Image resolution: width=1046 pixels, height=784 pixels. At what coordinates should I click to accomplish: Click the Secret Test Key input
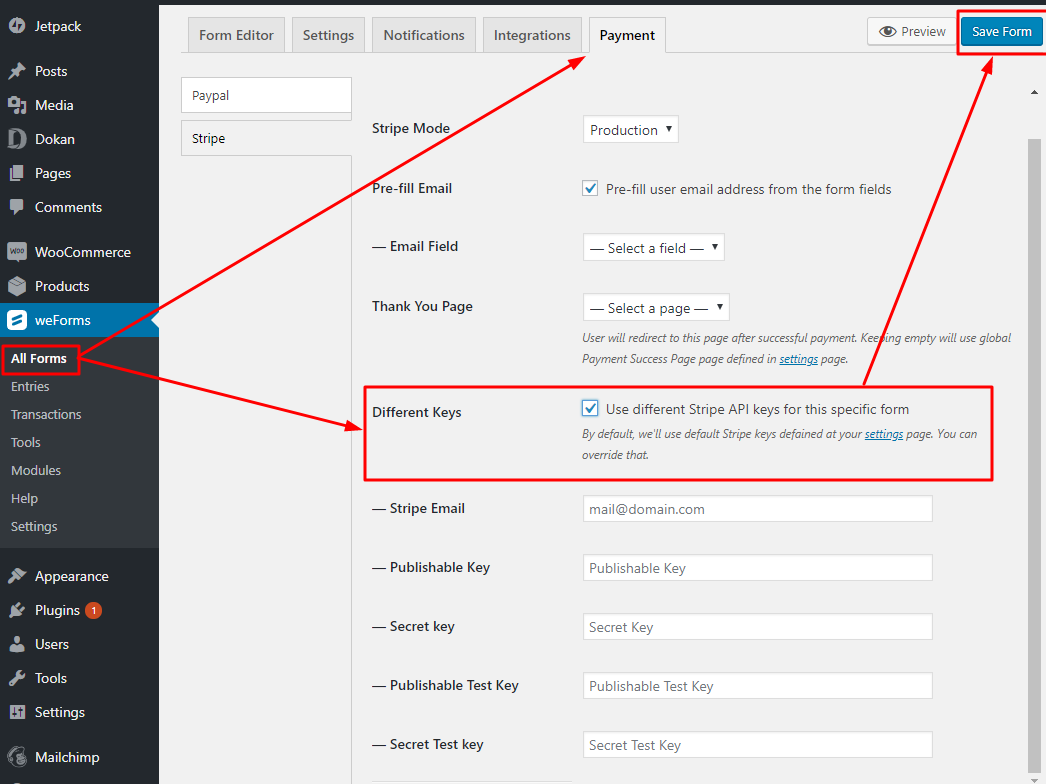(x=757, y=745)
